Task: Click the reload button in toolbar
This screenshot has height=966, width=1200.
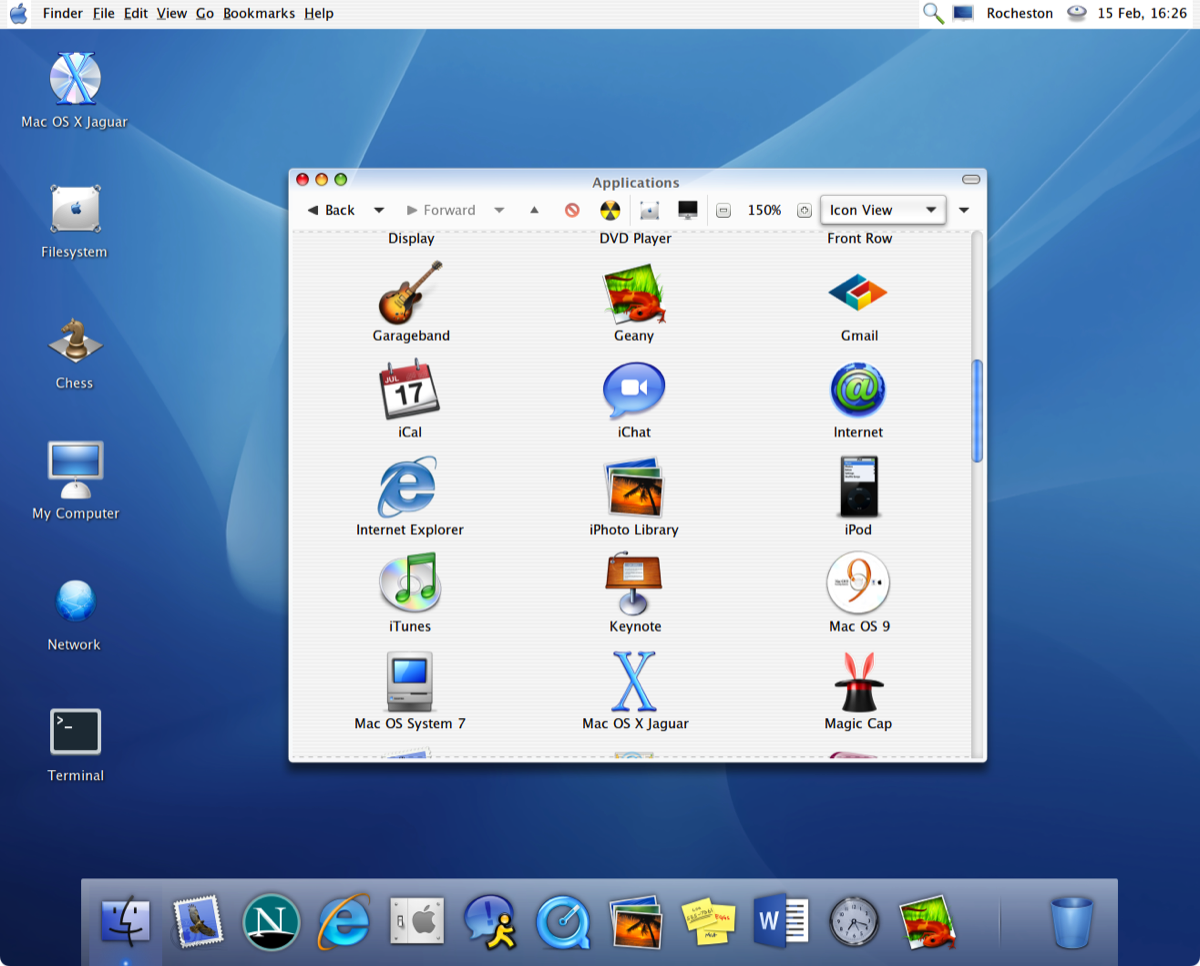Action: 610,210
